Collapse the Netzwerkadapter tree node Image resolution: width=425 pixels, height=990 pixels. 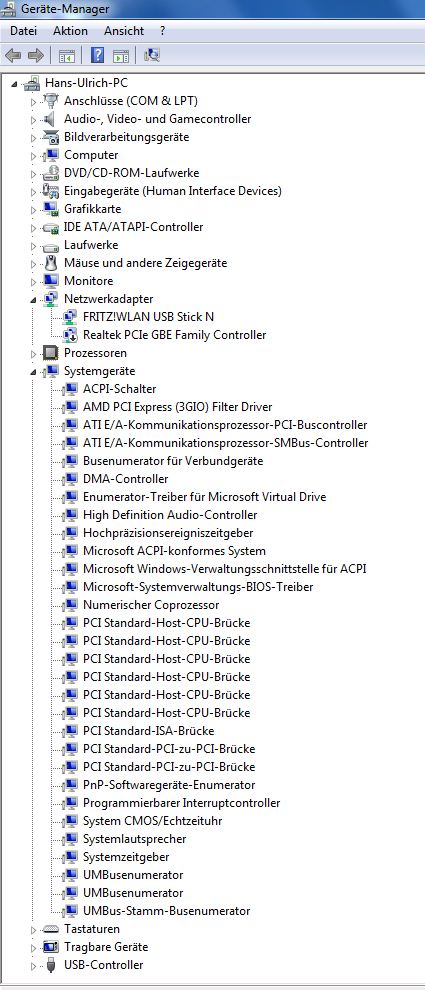pos(33,300)
